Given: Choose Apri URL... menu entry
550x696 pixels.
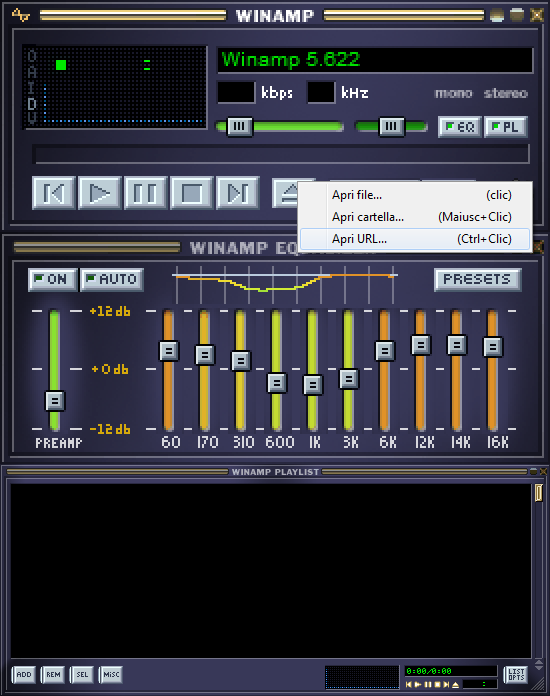Looking at the screenshot, I should 415,239.
